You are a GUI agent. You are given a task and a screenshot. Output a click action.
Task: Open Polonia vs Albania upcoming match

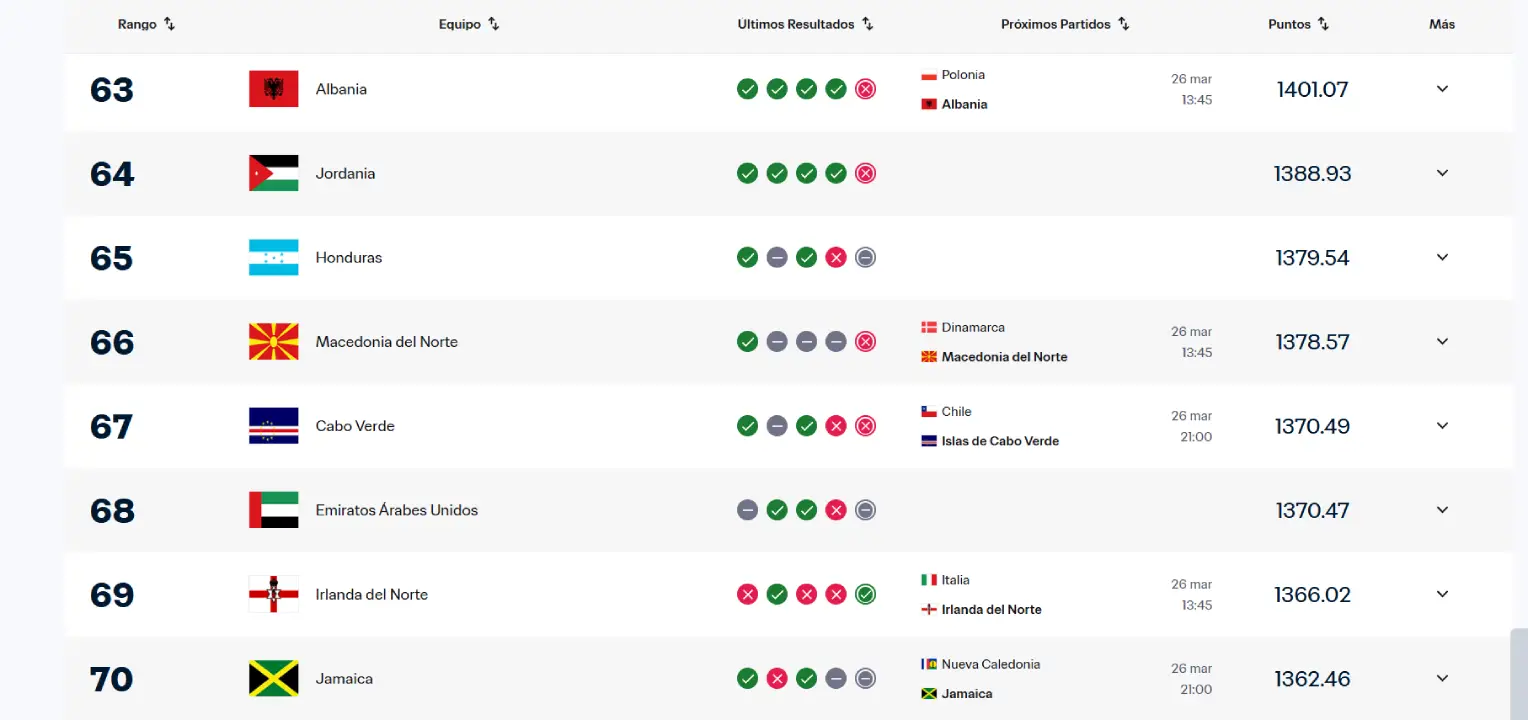coord(1066,89)
